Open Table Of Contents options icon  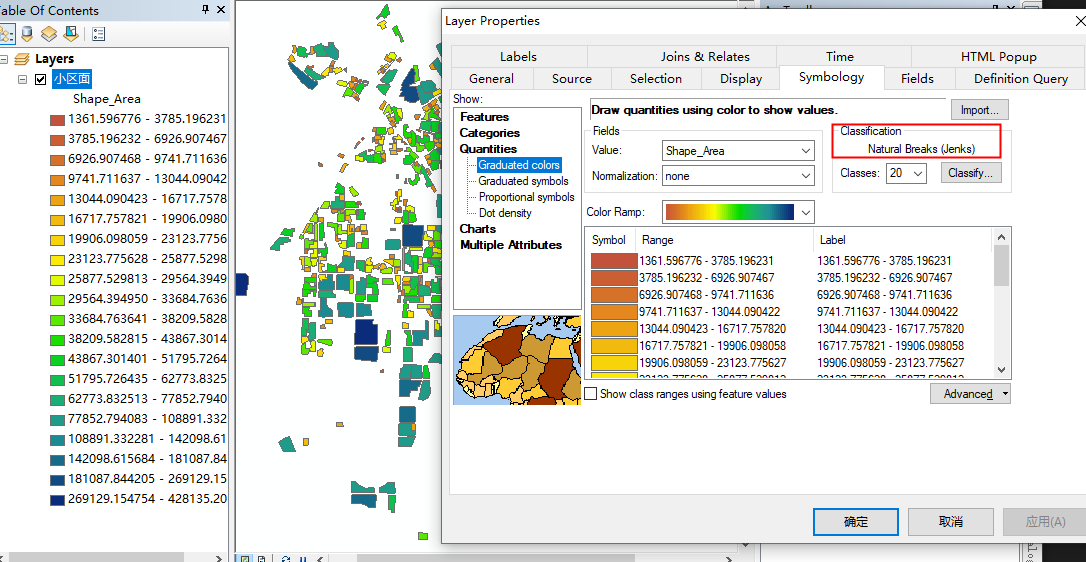coord(98,33)
